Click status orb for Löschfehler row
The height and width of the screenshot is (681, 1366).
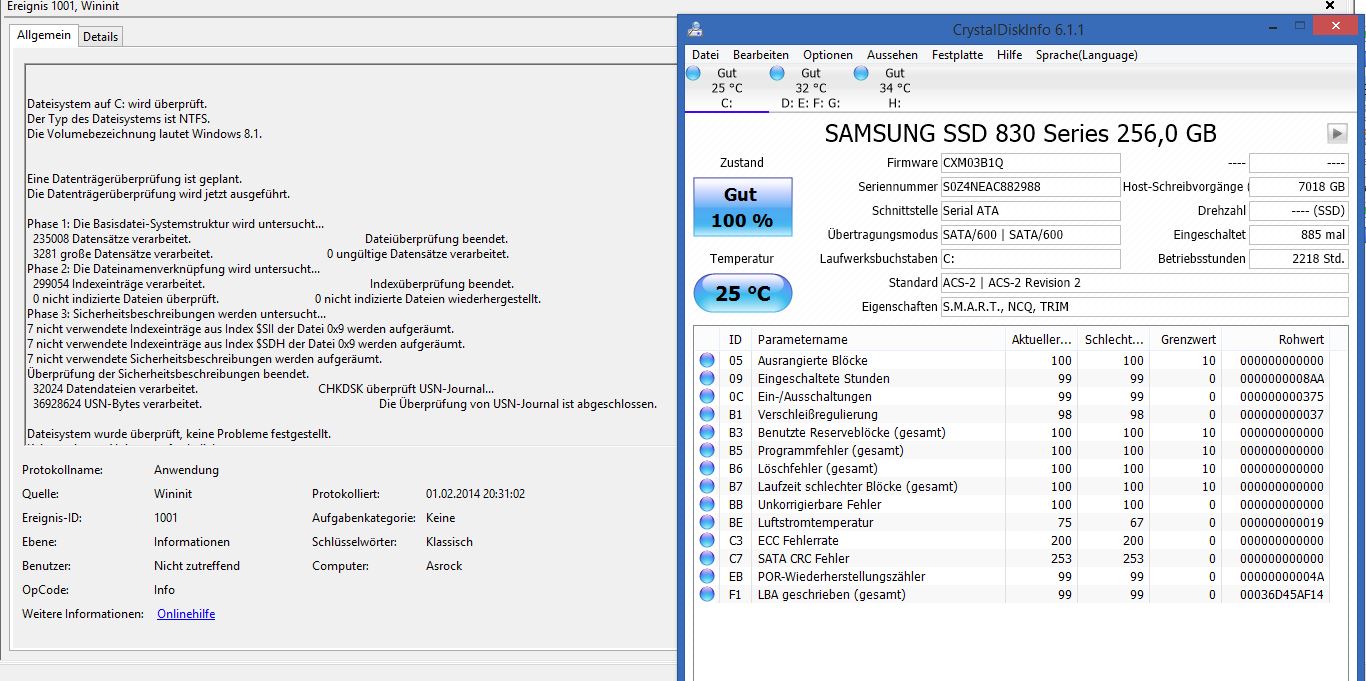tap(707, 468)
